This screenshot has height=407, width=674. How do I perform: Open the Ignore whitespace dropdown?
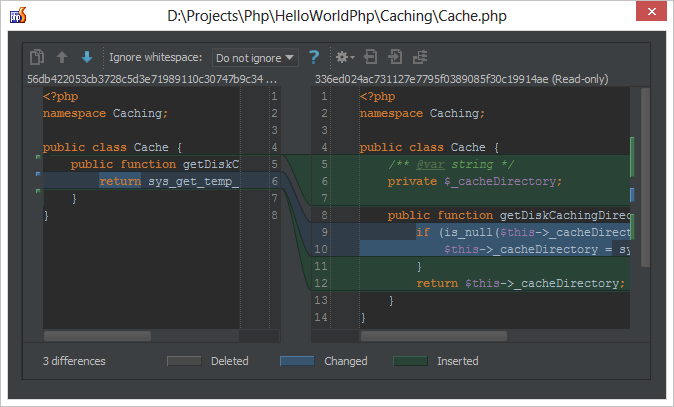coord(255,58)
